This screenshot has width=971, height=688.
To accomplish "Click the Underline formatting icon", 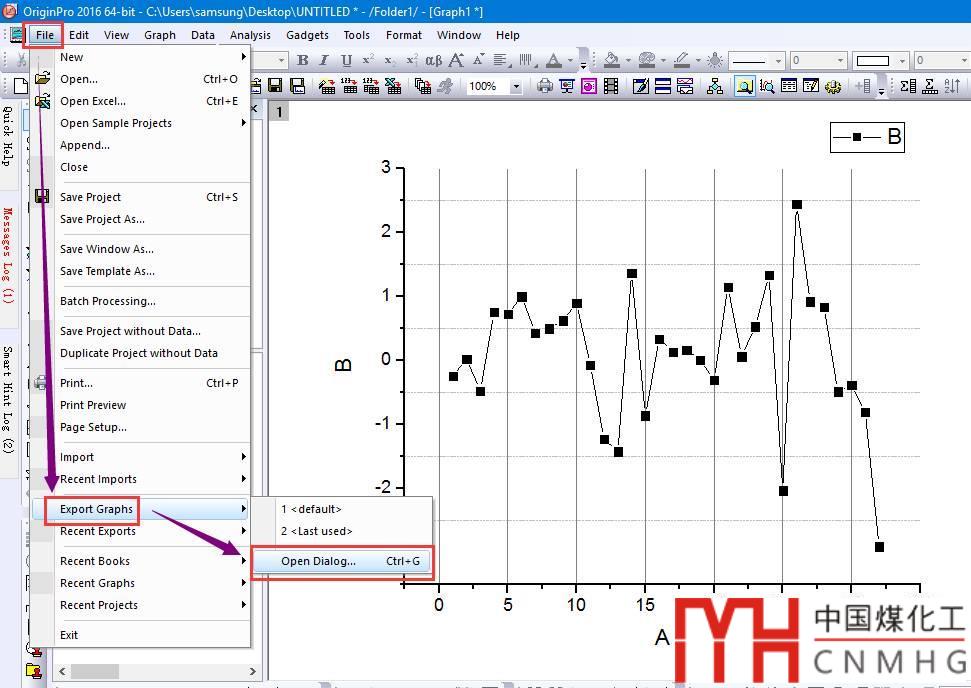I will tap(346, 61).
